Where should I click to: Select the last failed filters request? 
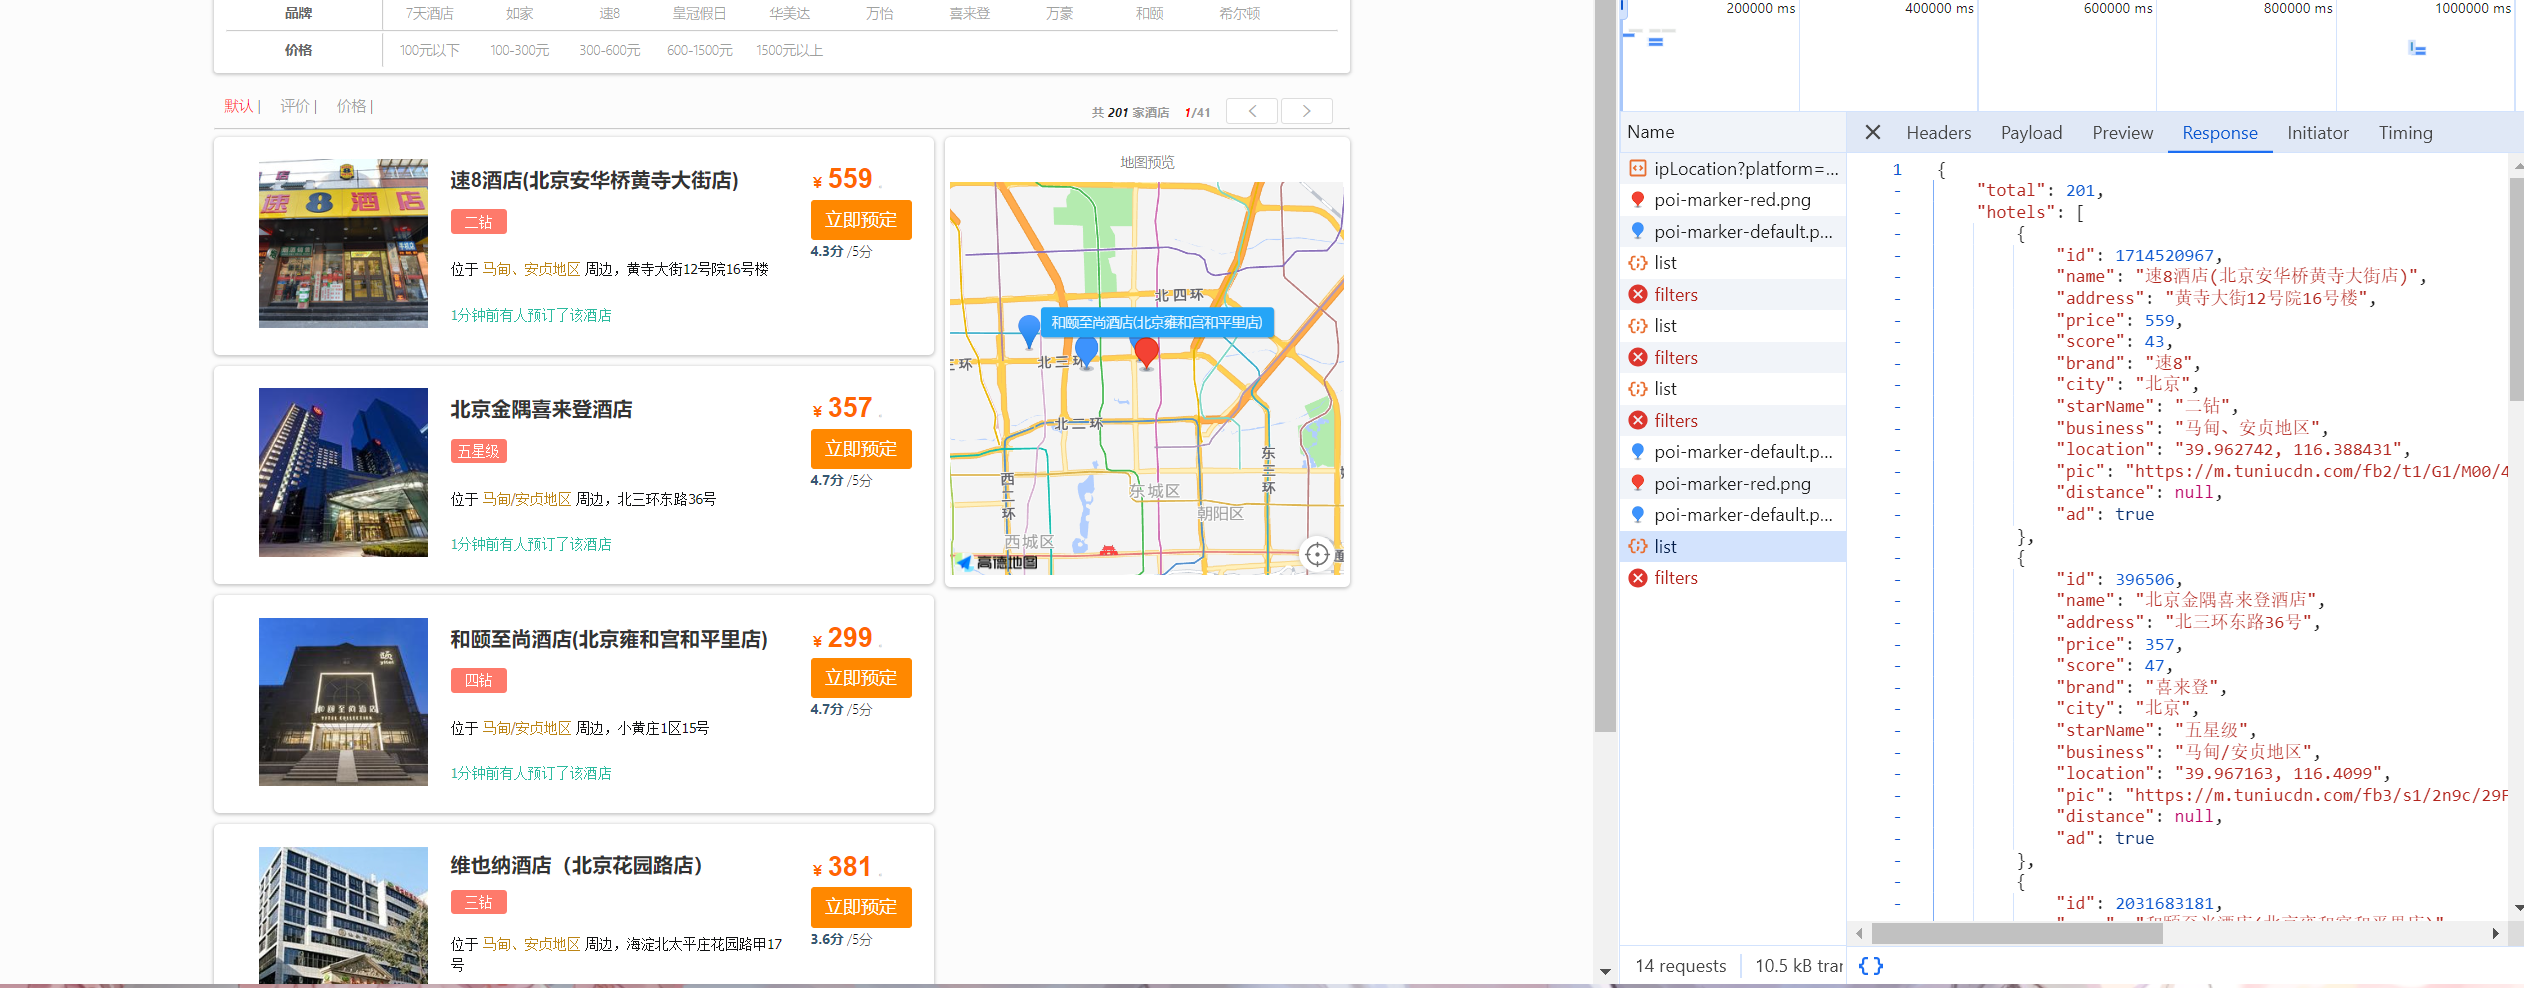[x=1733, y=578]
